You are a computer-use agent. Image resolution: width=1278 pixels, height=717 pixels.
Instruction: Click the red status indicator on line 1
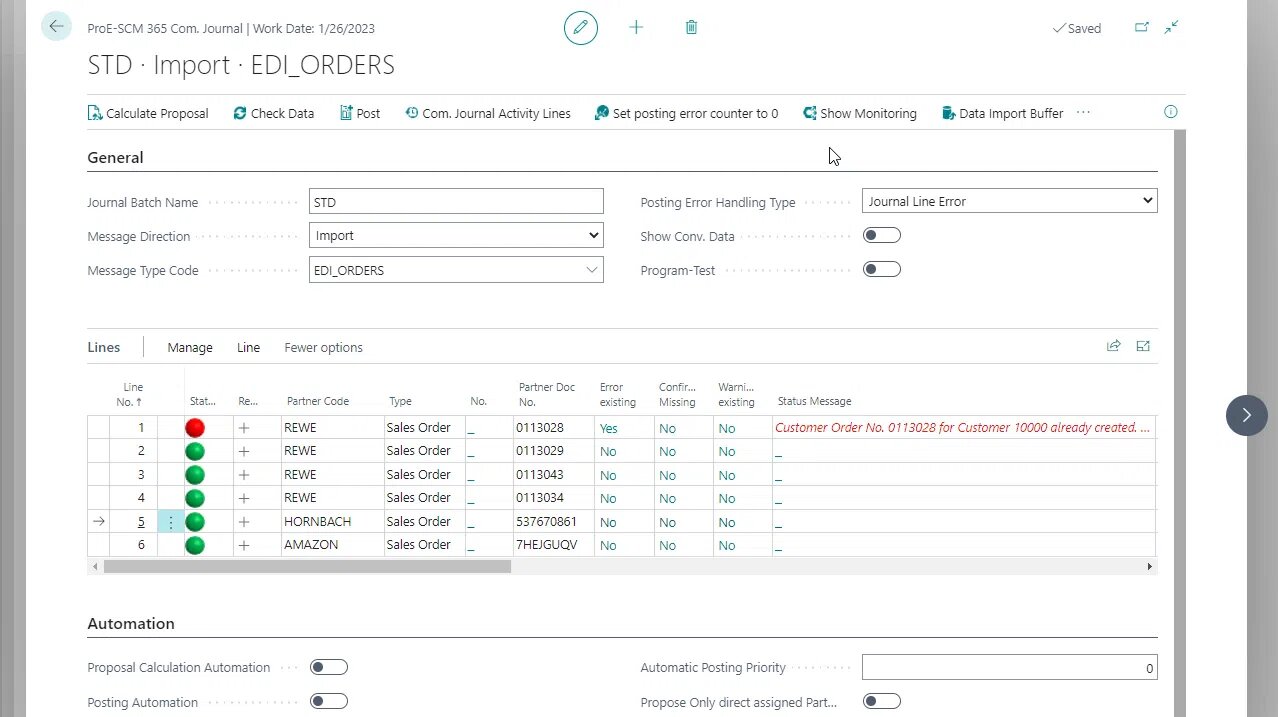pos(195,428)
